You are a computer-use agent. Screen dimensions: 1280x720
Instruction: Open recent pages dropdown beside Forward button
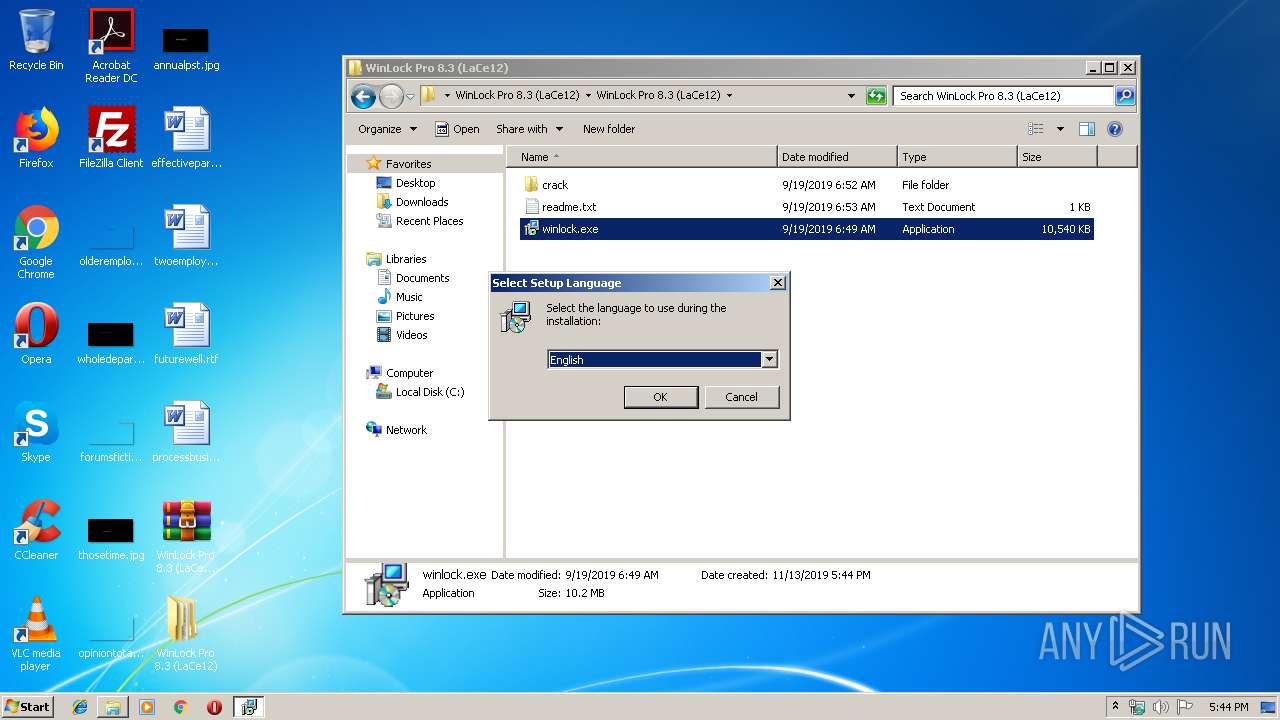[x=410, y=97]
